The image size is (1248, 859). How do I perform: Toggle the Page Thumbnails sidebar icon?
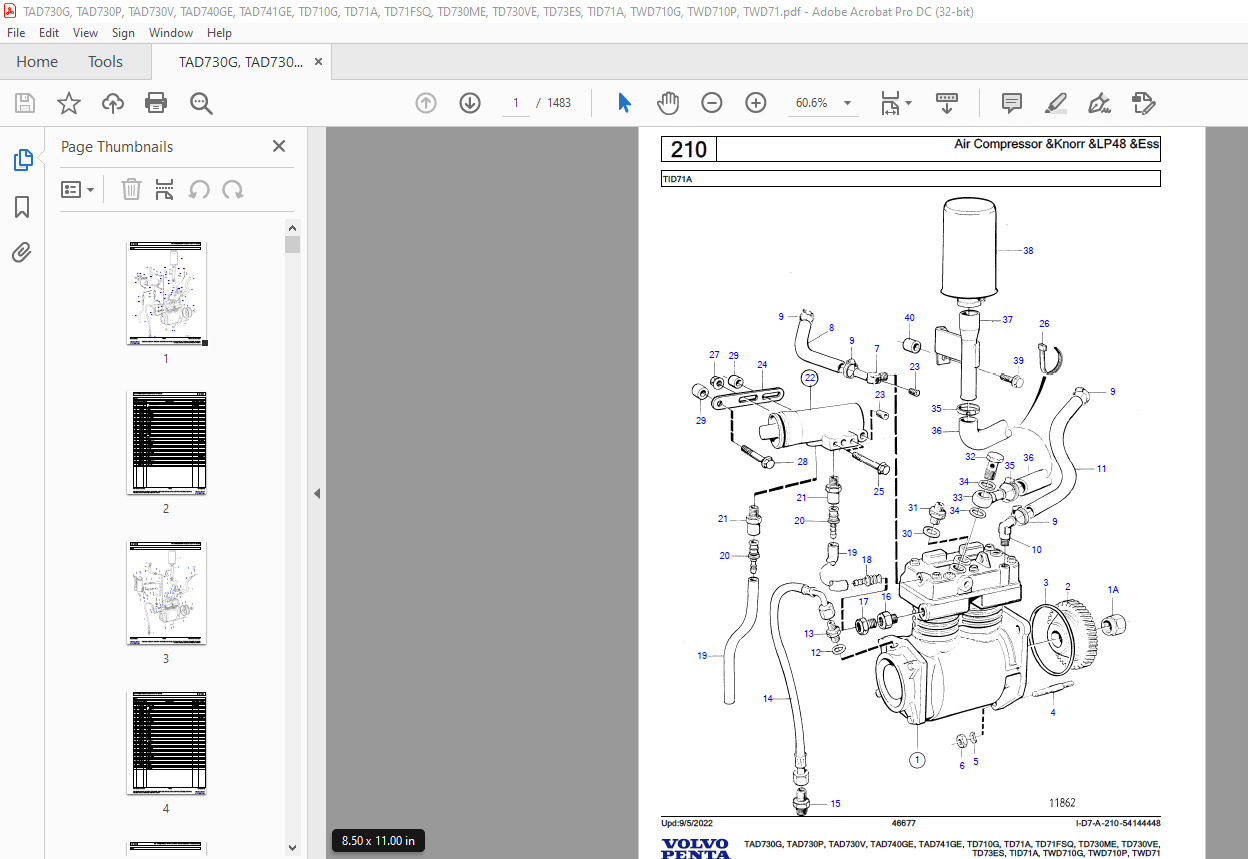pyautogui.click(x=22, y=160)
